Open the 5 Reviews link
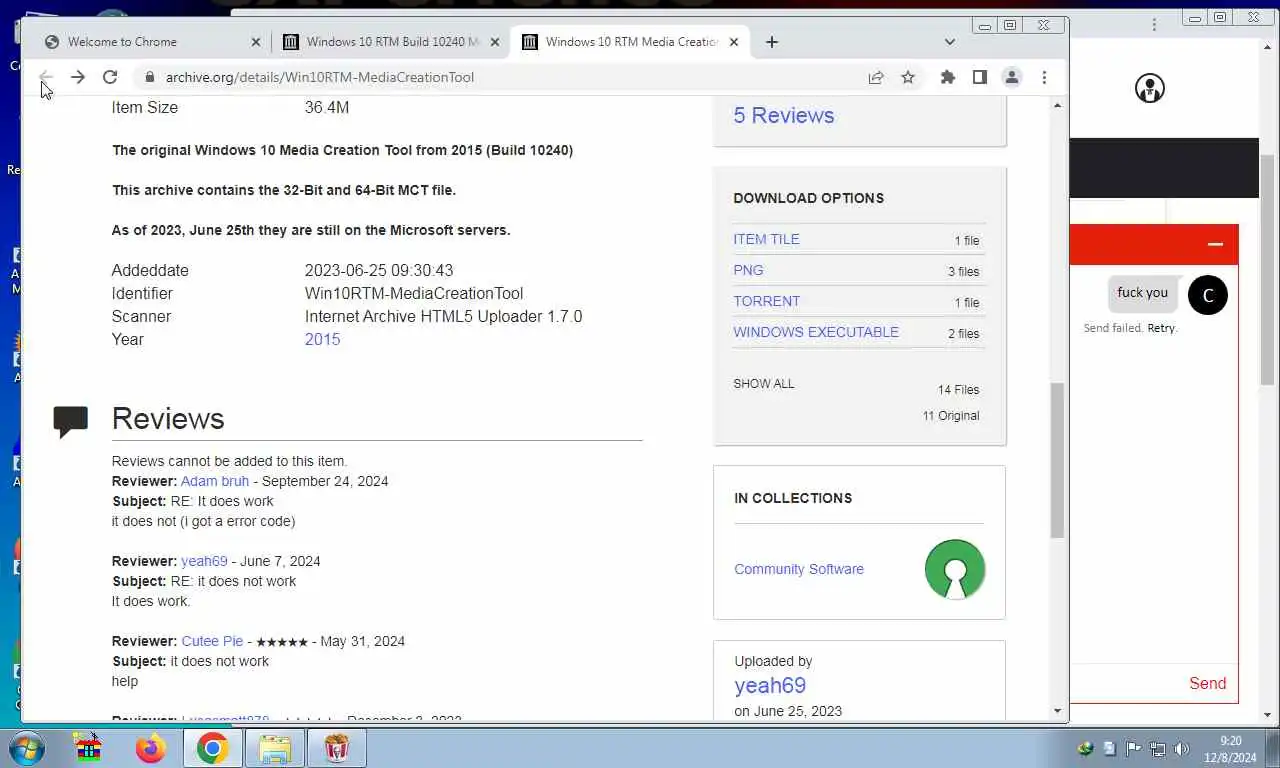Screen dimensions: 1280x768 coord(784,115)
